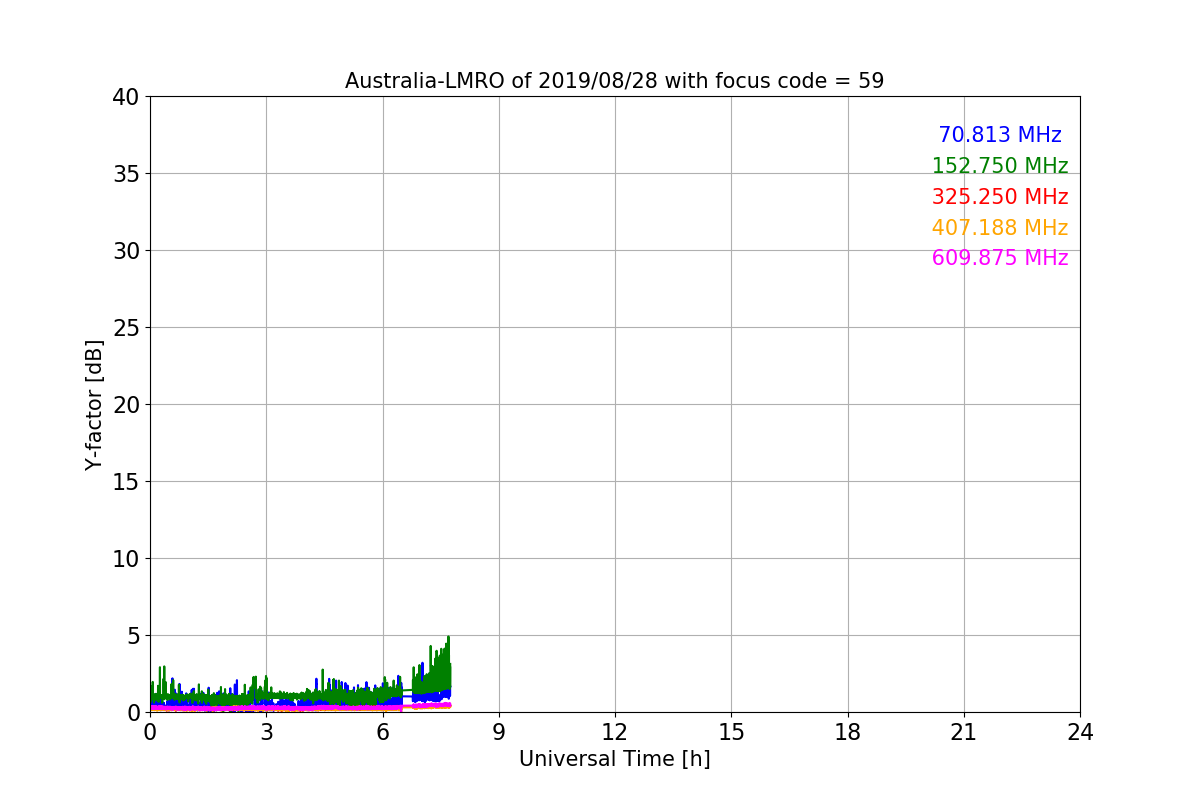Click the y-axis tick label 40
This screenshot has width=1200, height=800.
125,97
